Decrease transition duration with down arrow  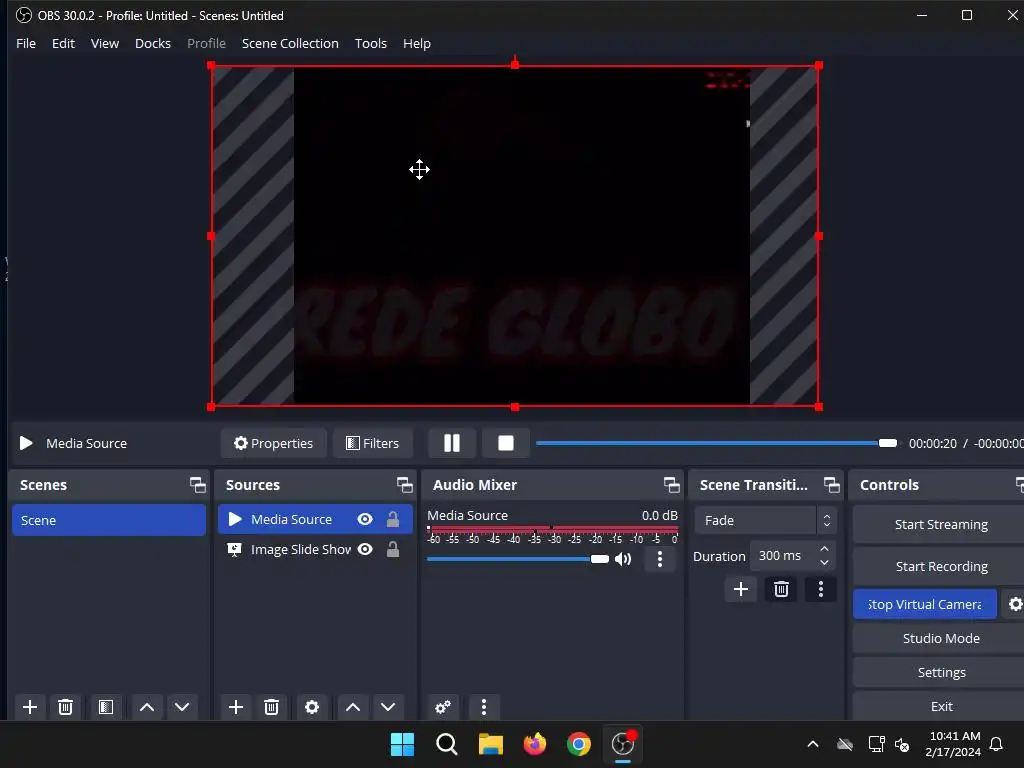(x=824, y=563)
